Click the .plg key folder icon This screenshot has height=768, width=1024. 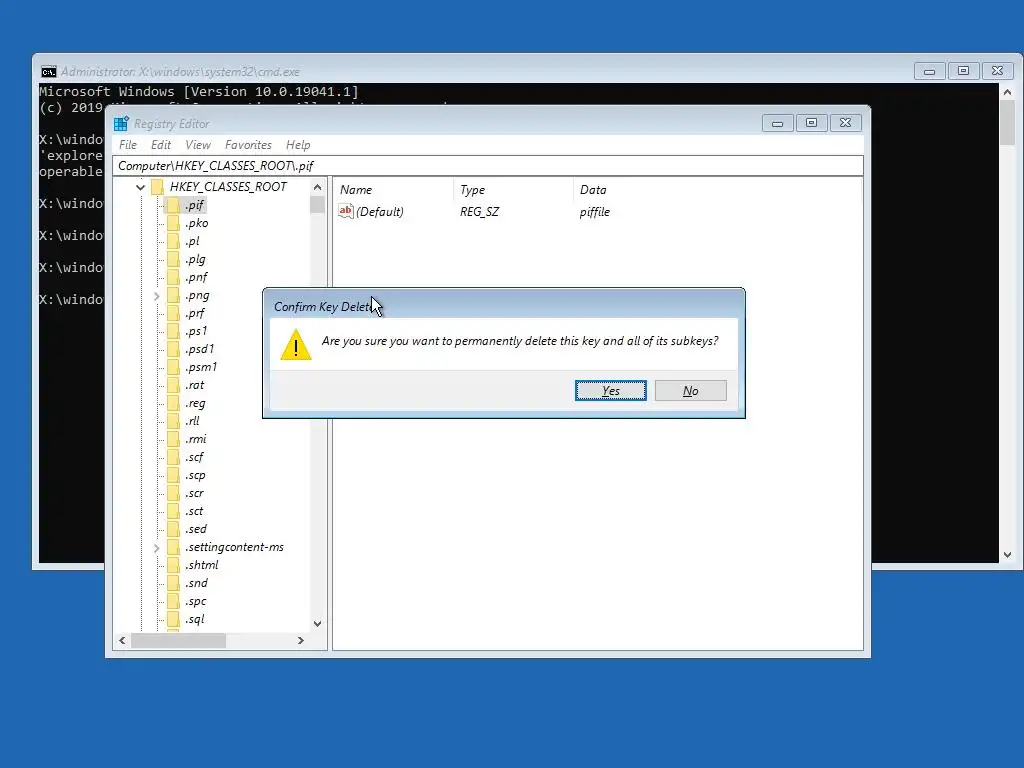(x=173, y=259)
